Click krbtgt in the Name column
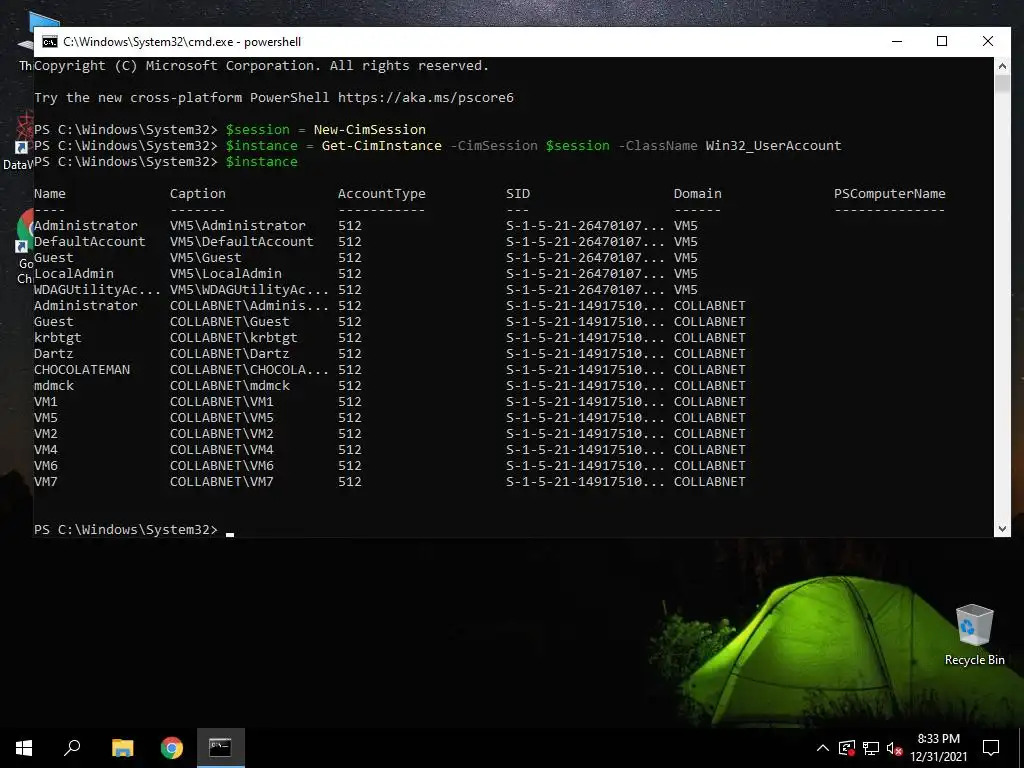Image resolution: width=1024 pixels, height=768 pixels. (57, 338)
